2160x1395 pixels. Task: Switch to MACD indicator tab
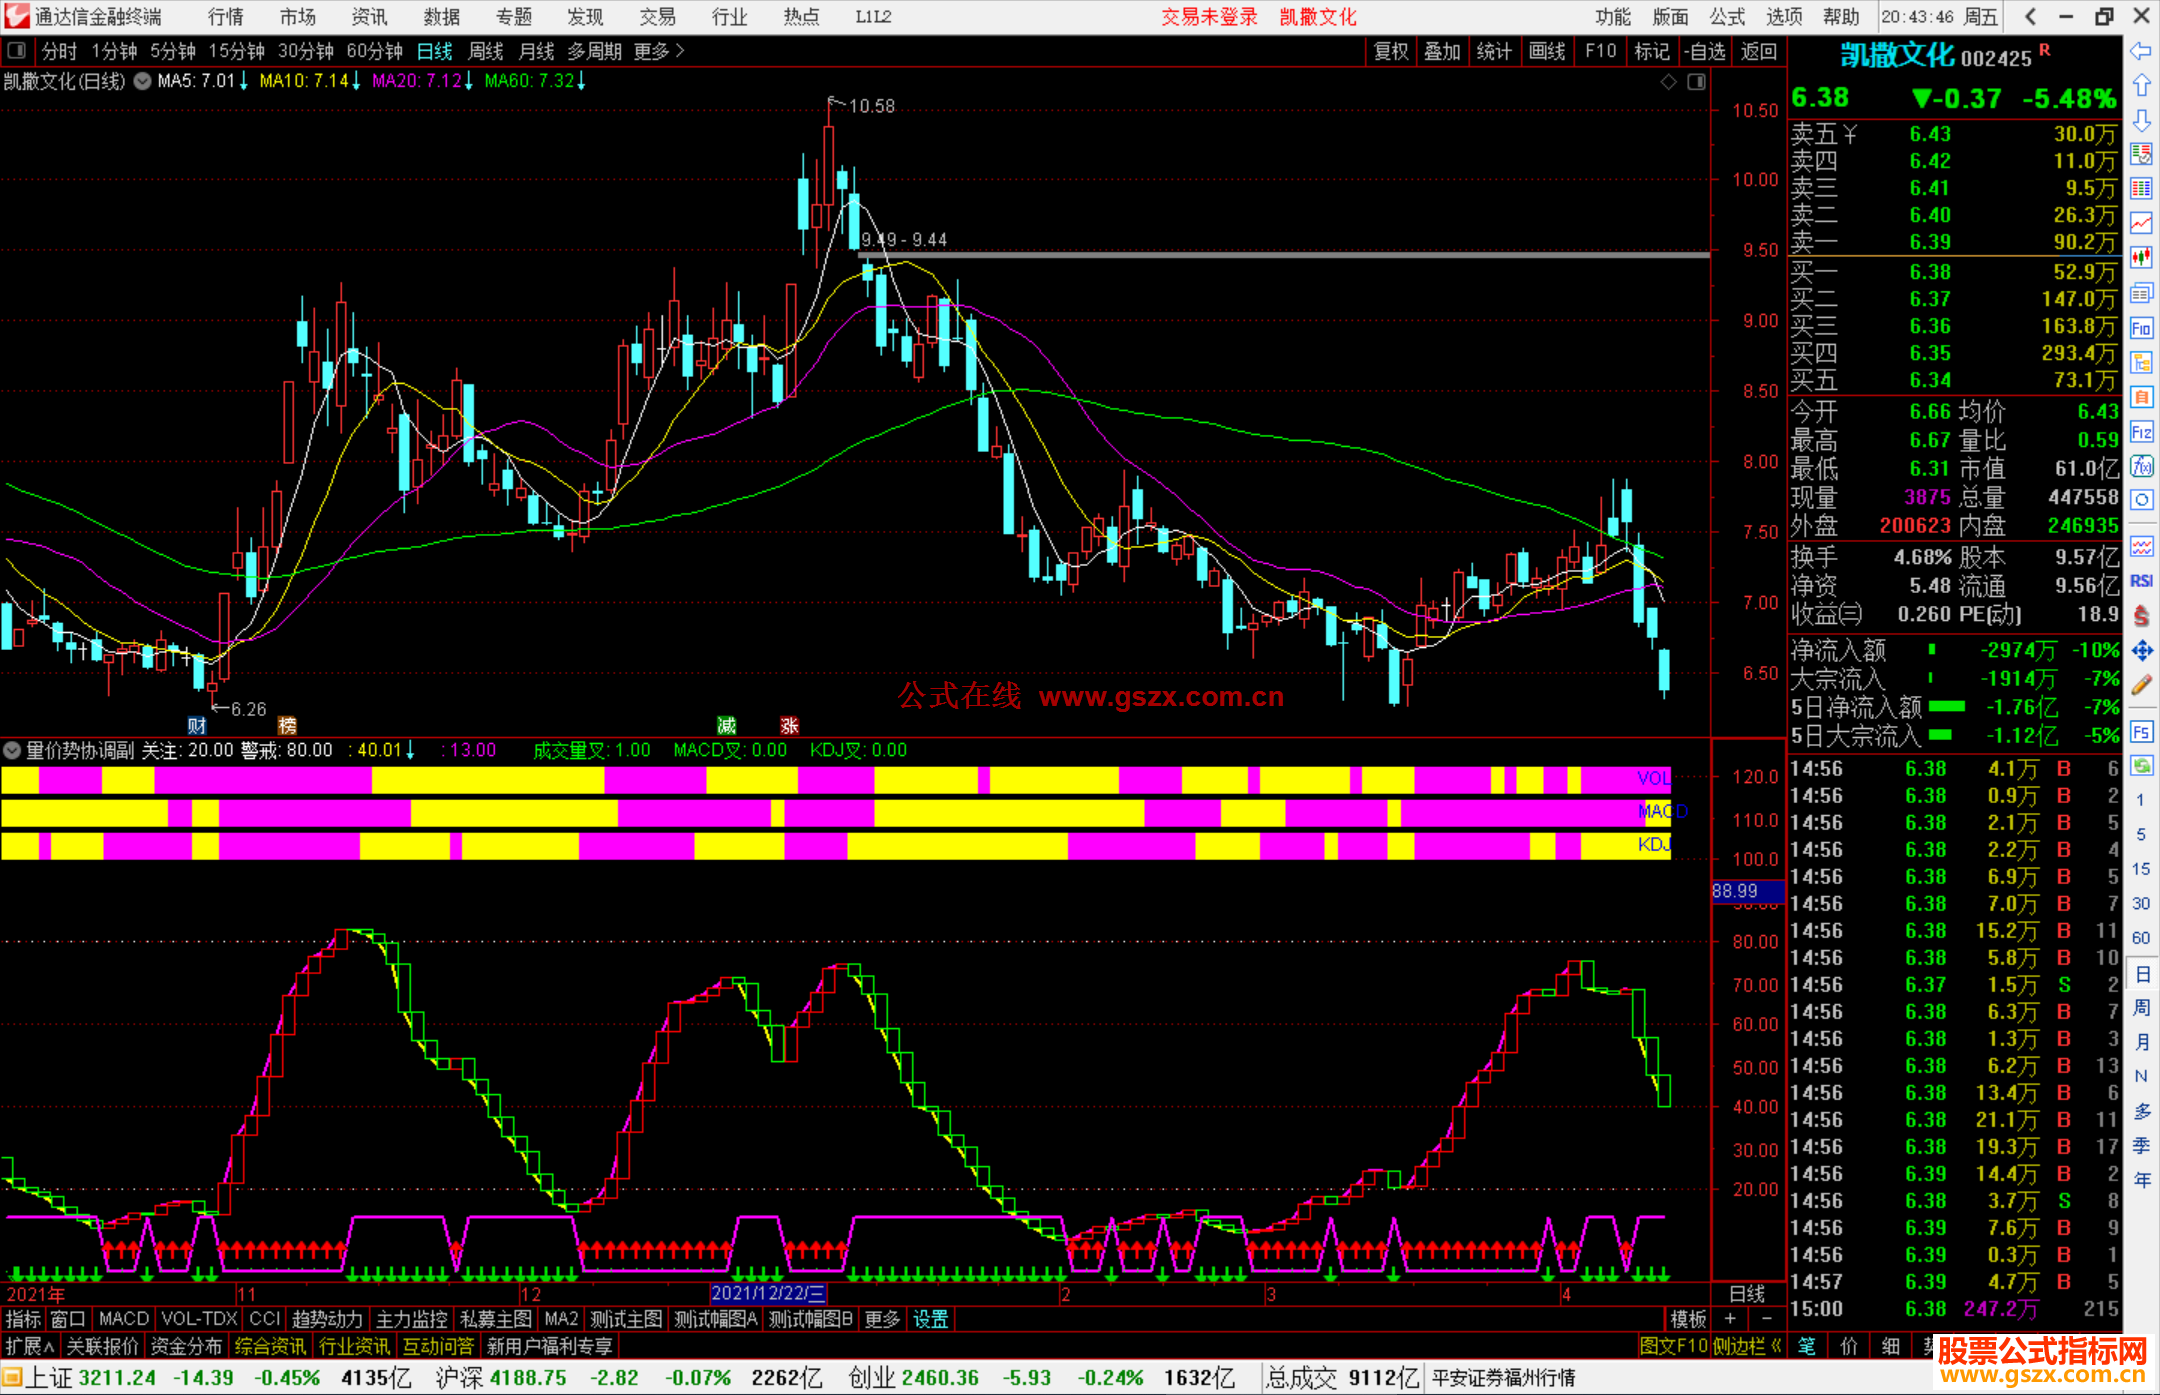point(124,1319)
